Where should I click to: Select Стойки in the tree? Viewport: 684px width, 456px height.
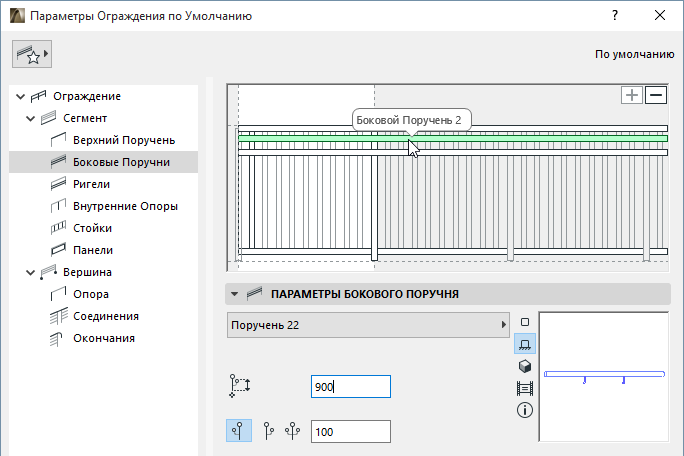(92, 228)
